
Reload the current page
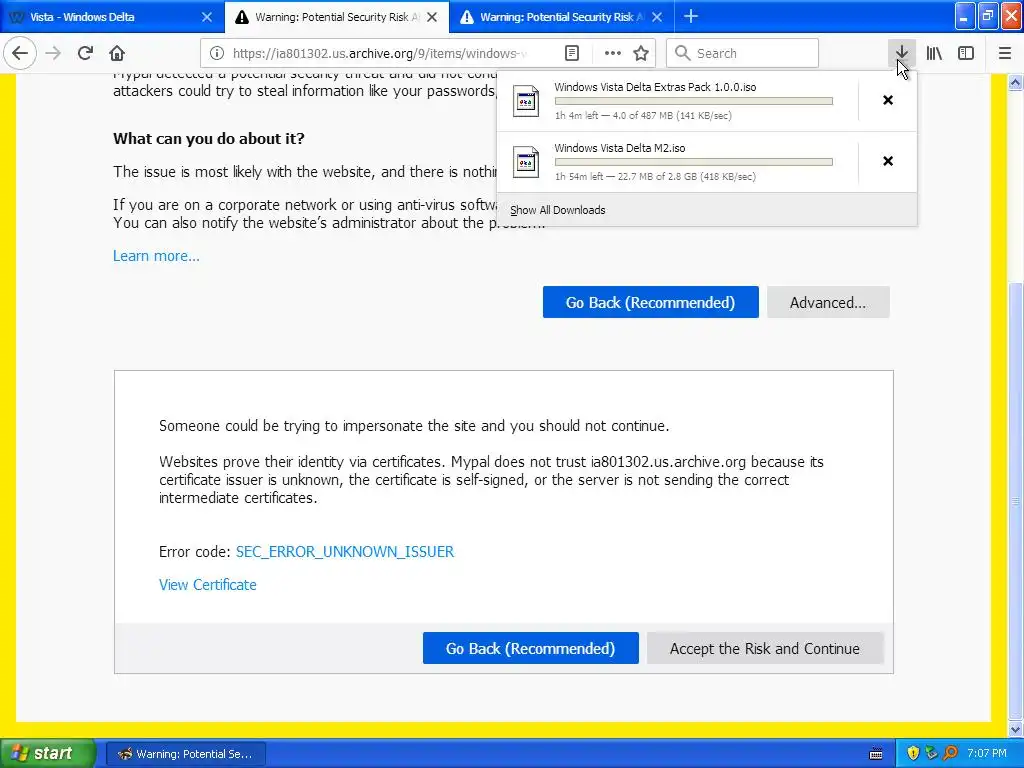pos(85,53)
